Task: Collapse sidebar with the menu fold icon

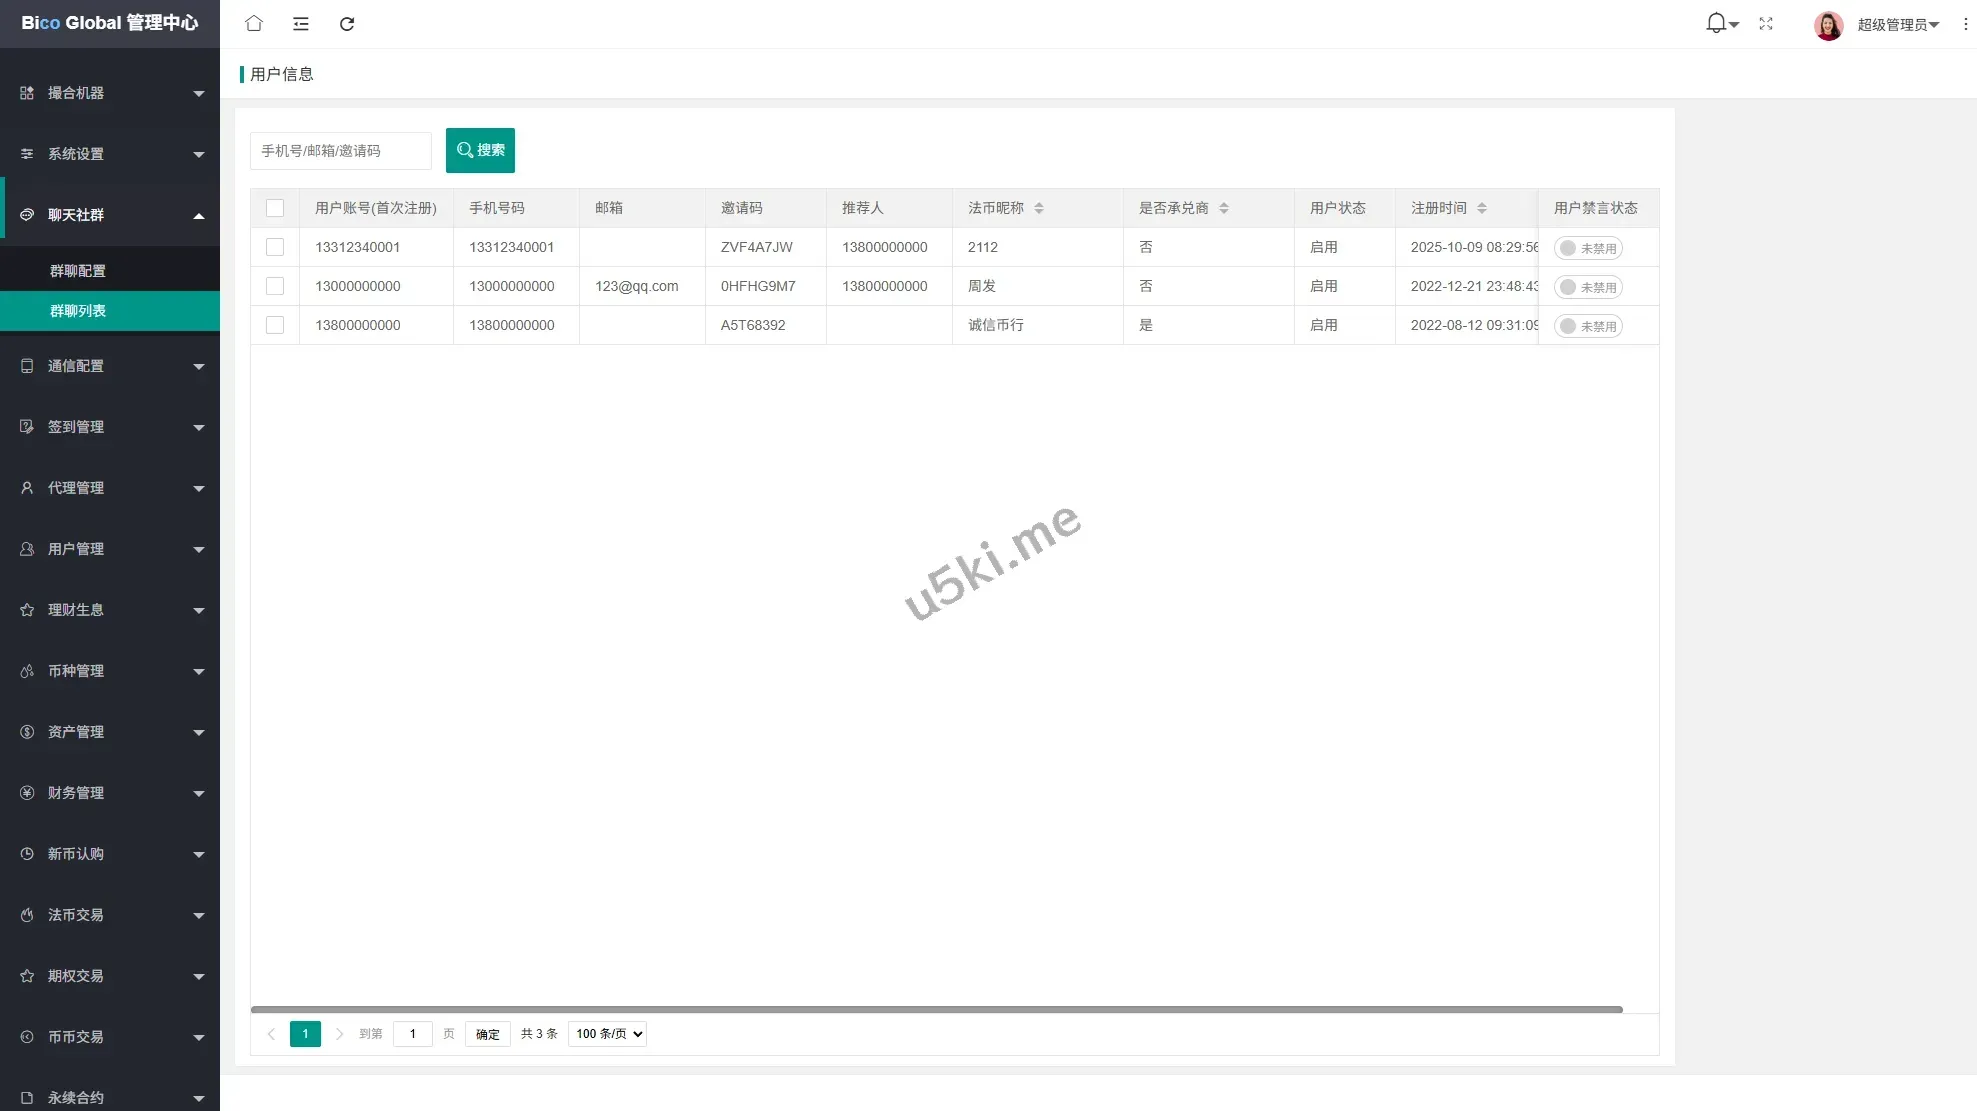Action: click(x=300, y=23)
